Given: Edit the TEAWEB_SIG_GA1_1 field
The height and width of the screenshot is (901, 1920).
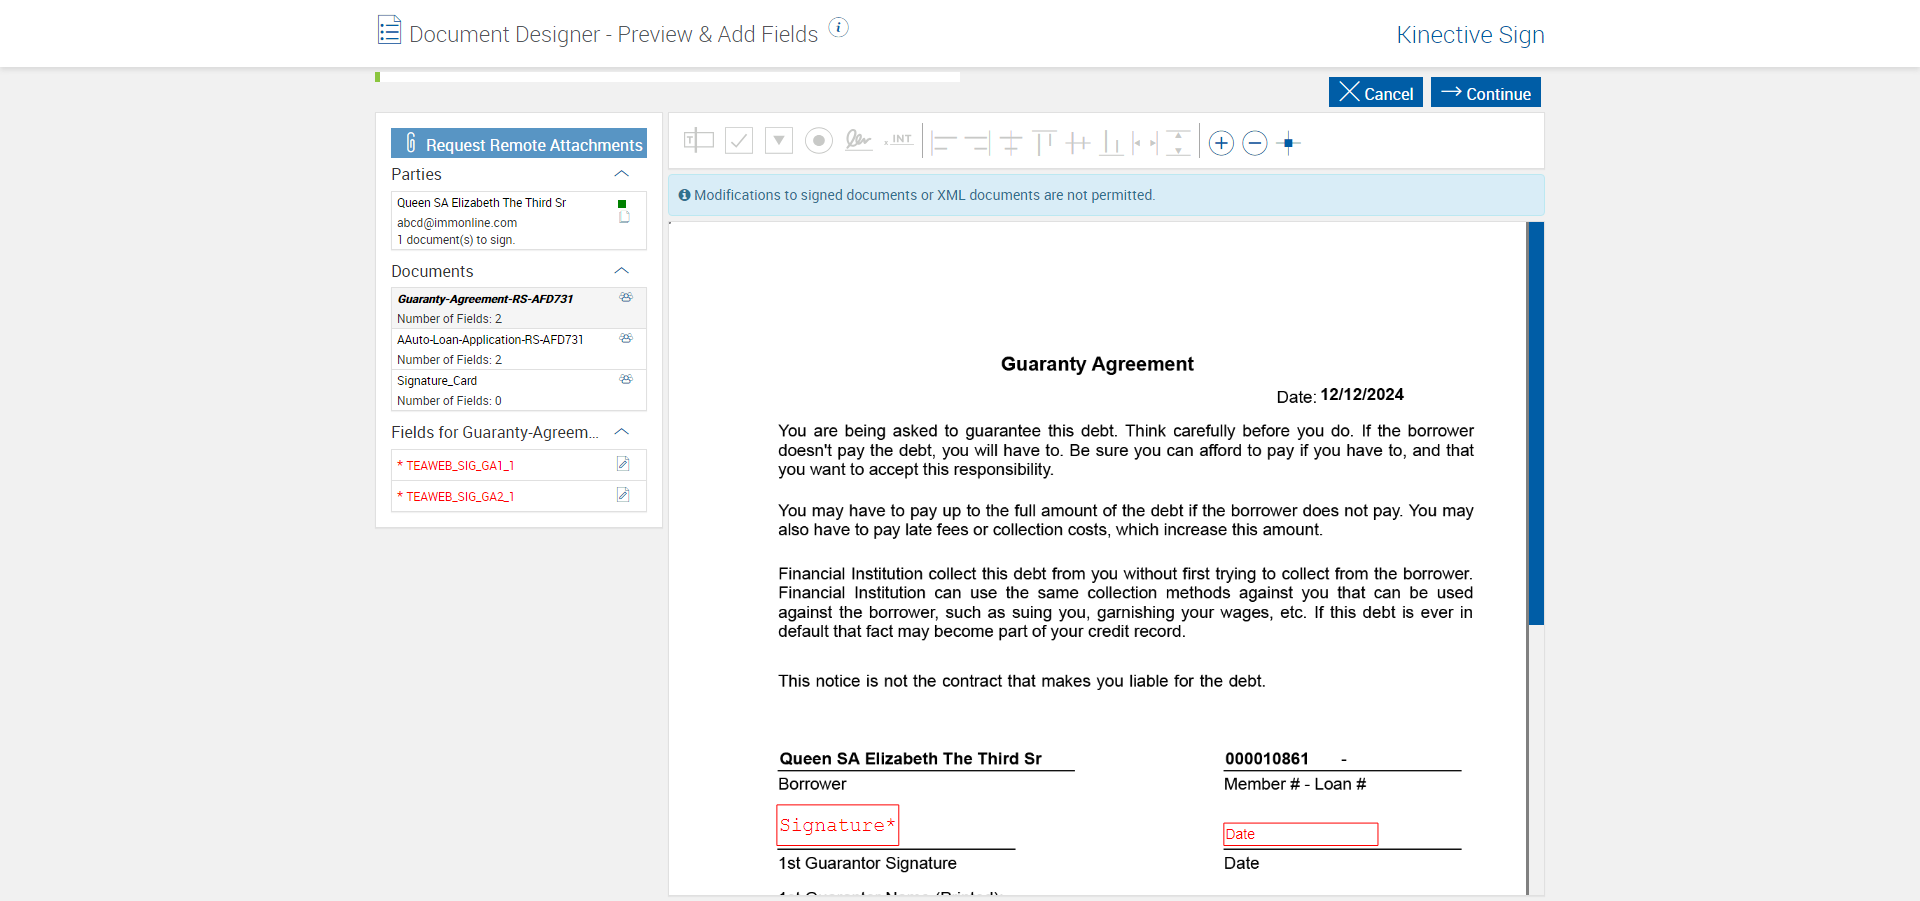Looking at the screenshot, I should tap(623, 464).
